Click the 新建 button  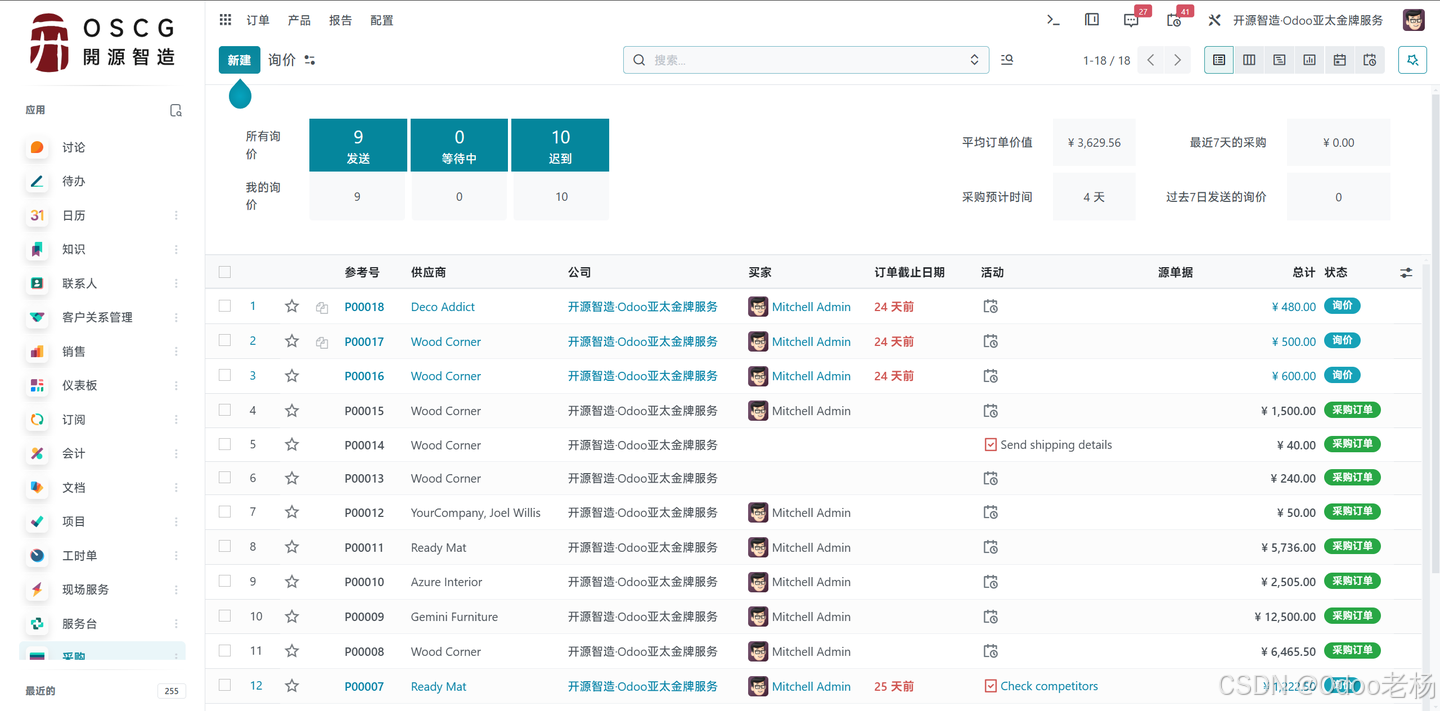[239, 60]
